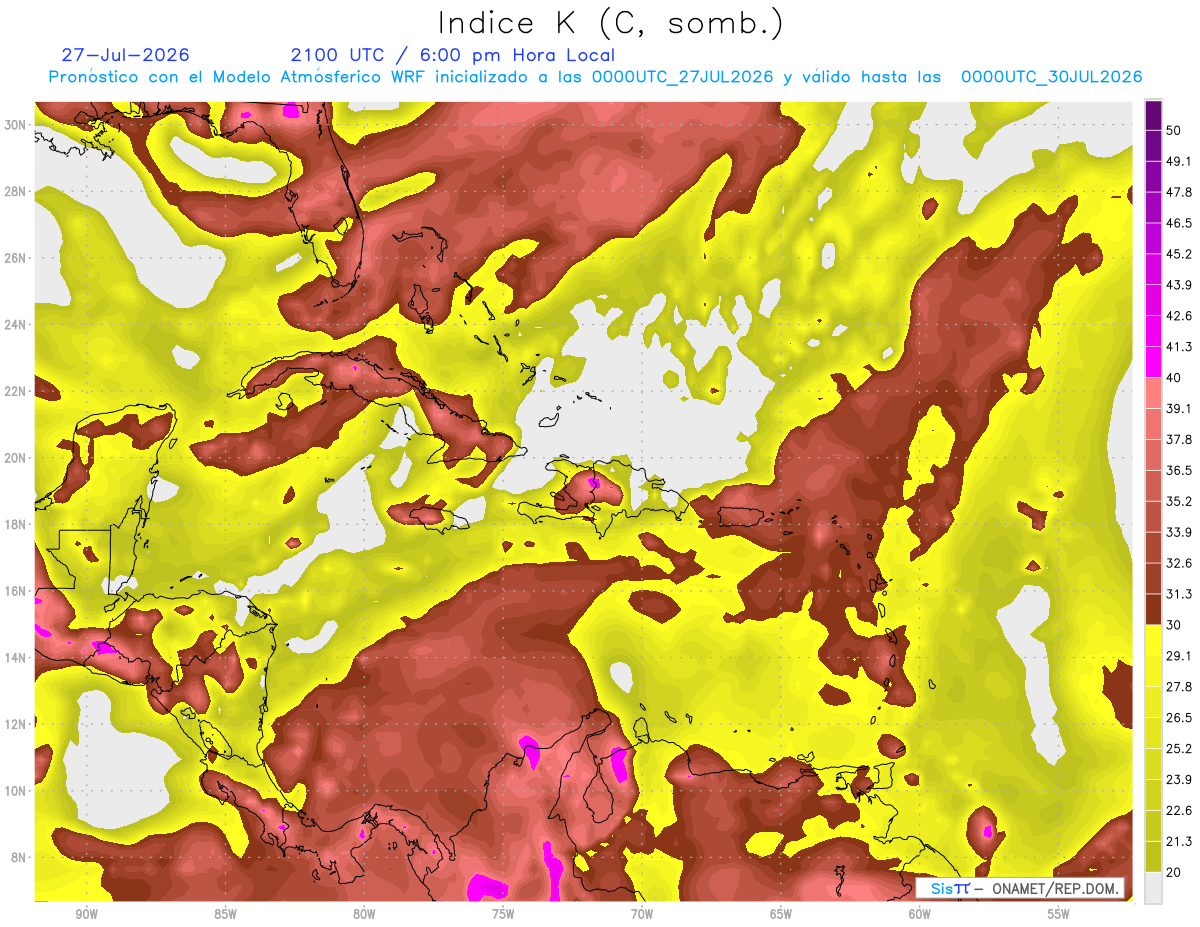This screenshot has width=1200, height=927.
Task: Click the "Pronostico con el Modelo Atmosferico WRF" subtitle line
Action: click(595, 77)
